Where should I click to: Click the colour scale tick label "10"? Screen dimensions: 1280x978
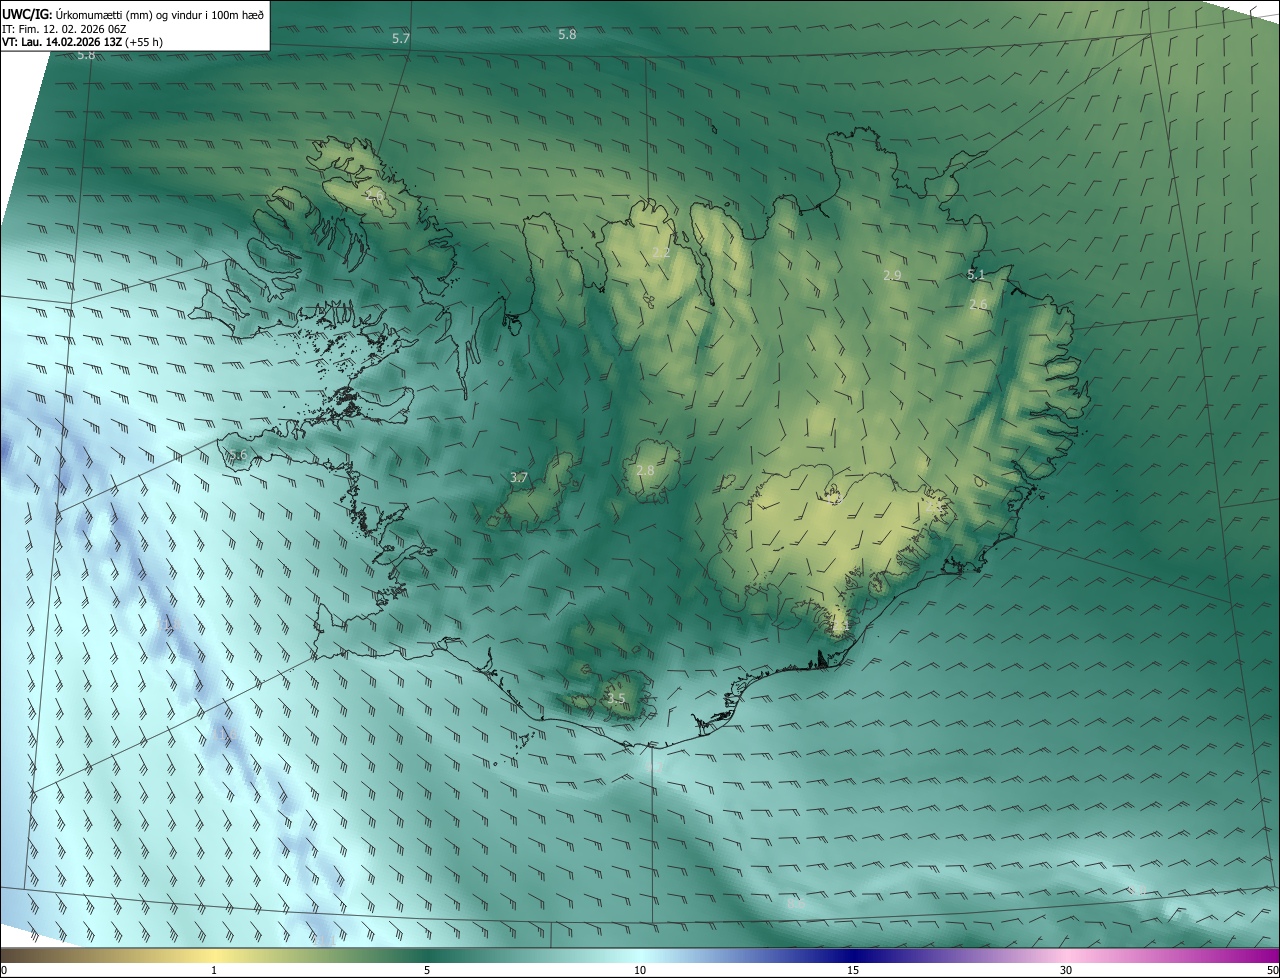(x=640, y=970)
